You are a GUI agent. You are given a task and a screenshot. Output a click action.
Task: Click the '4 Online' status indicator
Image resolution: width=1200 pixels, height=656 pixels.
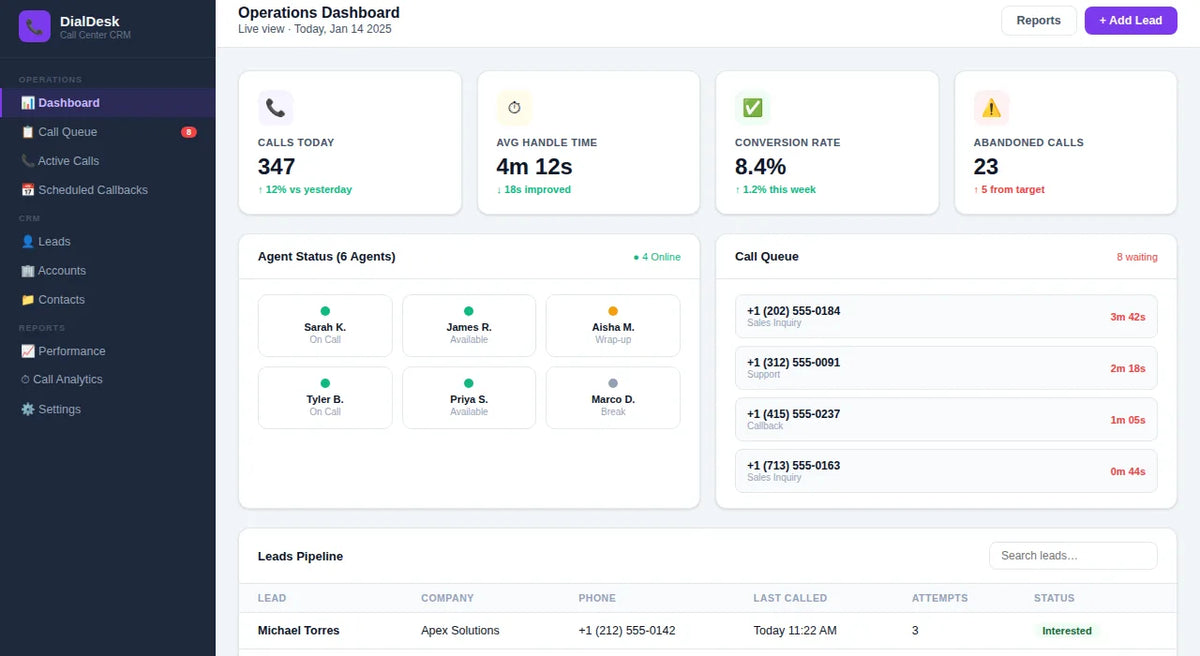pos(657,257)
